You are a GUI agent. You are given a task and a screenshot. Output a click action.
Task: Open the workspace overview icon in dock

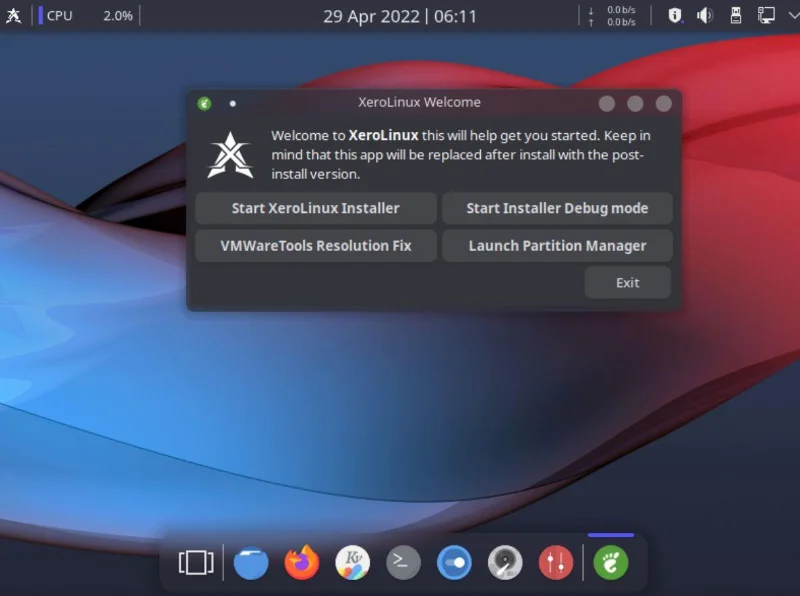pos(196,562)
